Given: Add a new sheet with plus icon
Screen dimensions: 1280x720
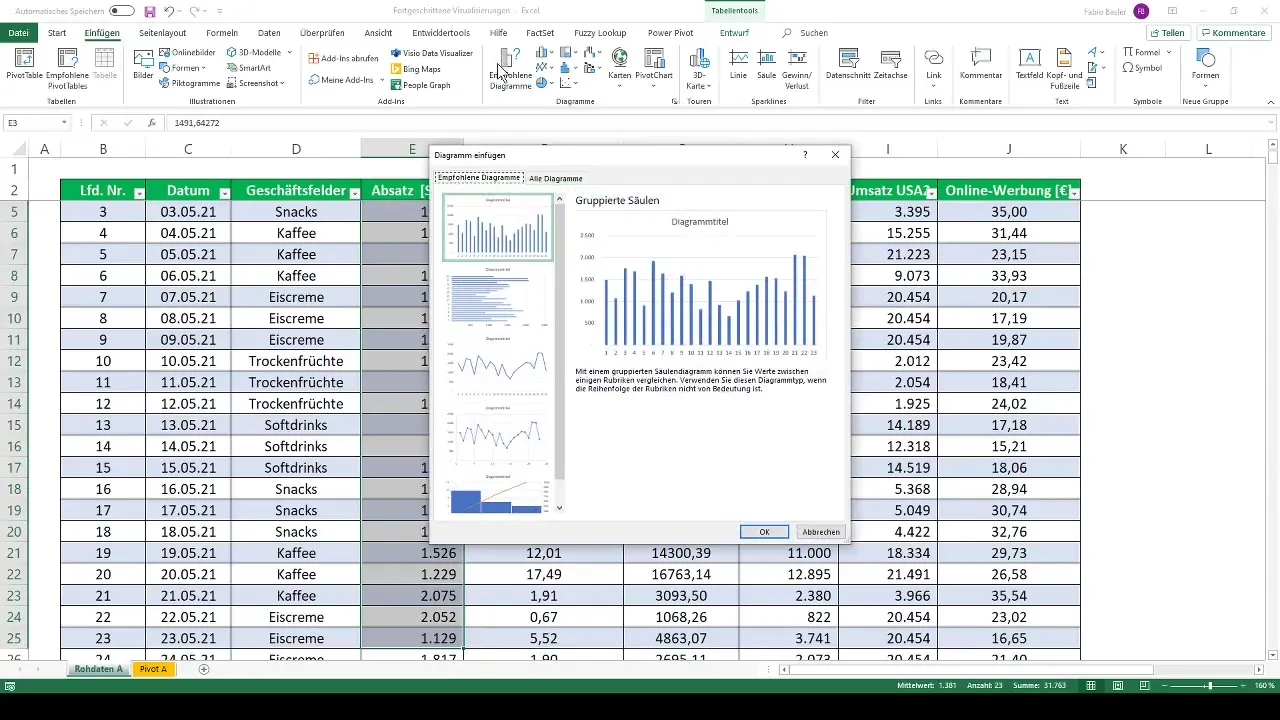Looking at the screenshot, I should click(204, 669).
